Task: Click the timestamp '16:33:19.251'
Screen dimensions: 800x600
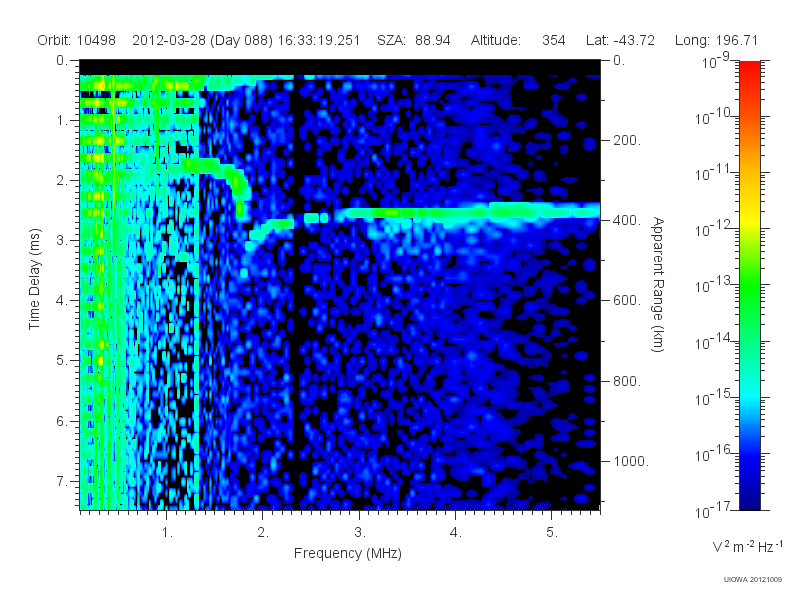Action: point(319,40)
